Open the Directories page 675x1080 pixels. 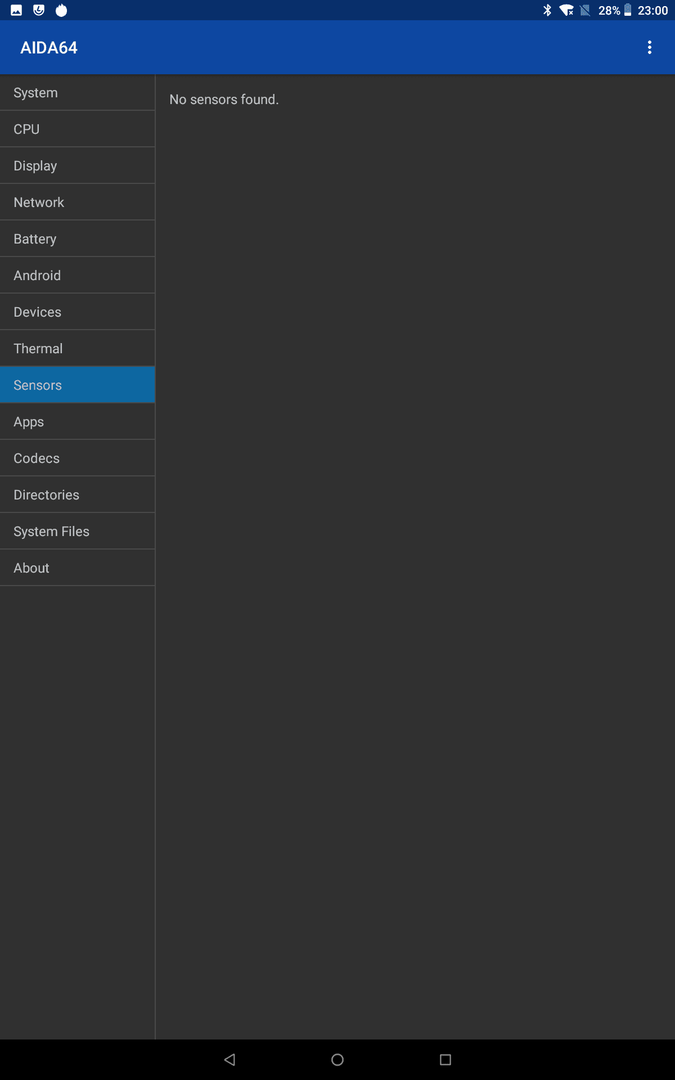pyautogui.click(x=77, y=494)
